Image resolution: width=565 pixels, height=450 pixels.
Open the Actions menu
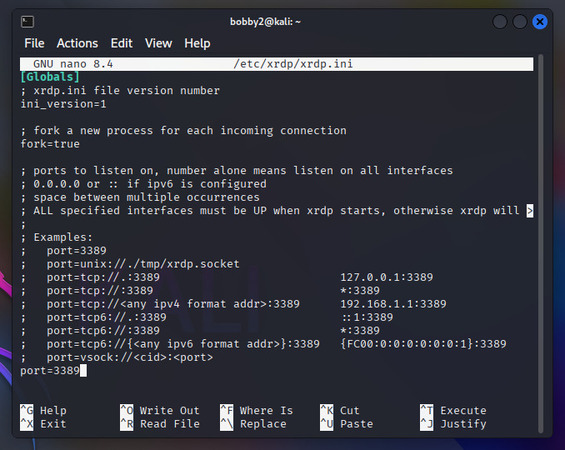77,43
